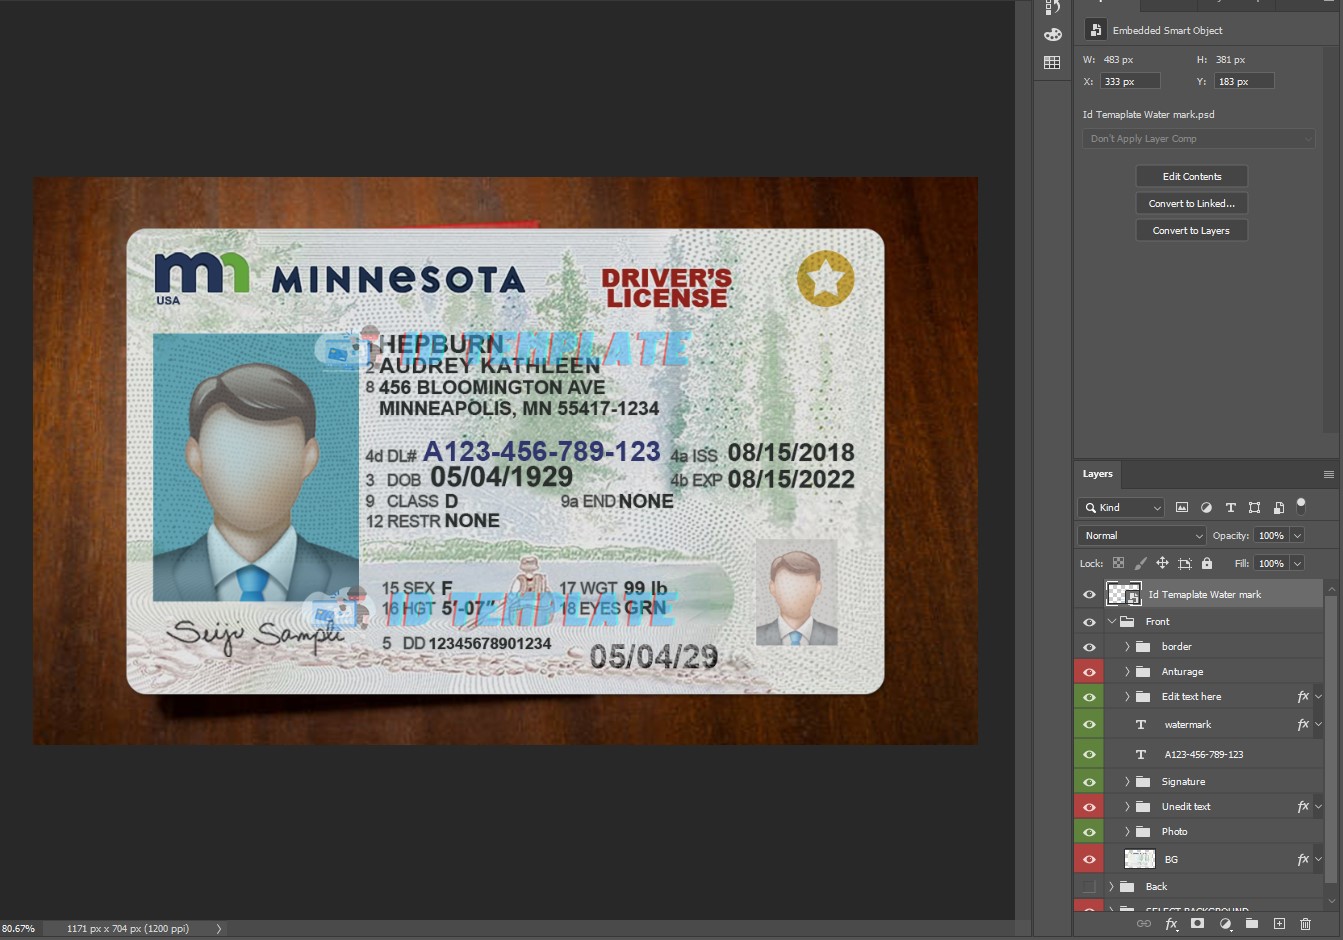1343x940 pixels.
Task: Toggle visibility of BG layer
Action: pyautogui.click(x=1089, y=859)
